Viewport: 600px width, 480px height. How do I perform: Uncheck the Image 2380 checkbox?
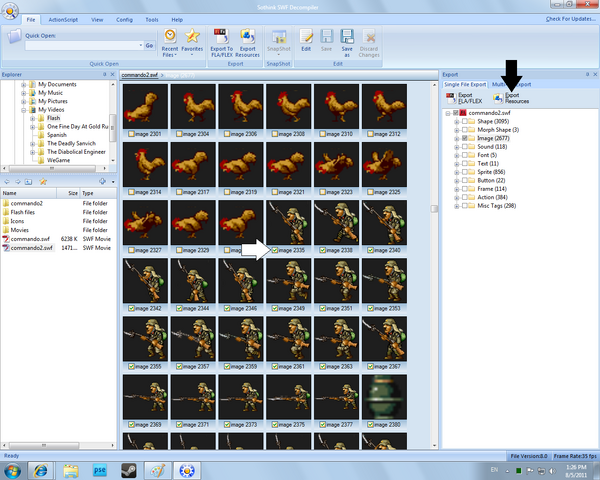370,425
